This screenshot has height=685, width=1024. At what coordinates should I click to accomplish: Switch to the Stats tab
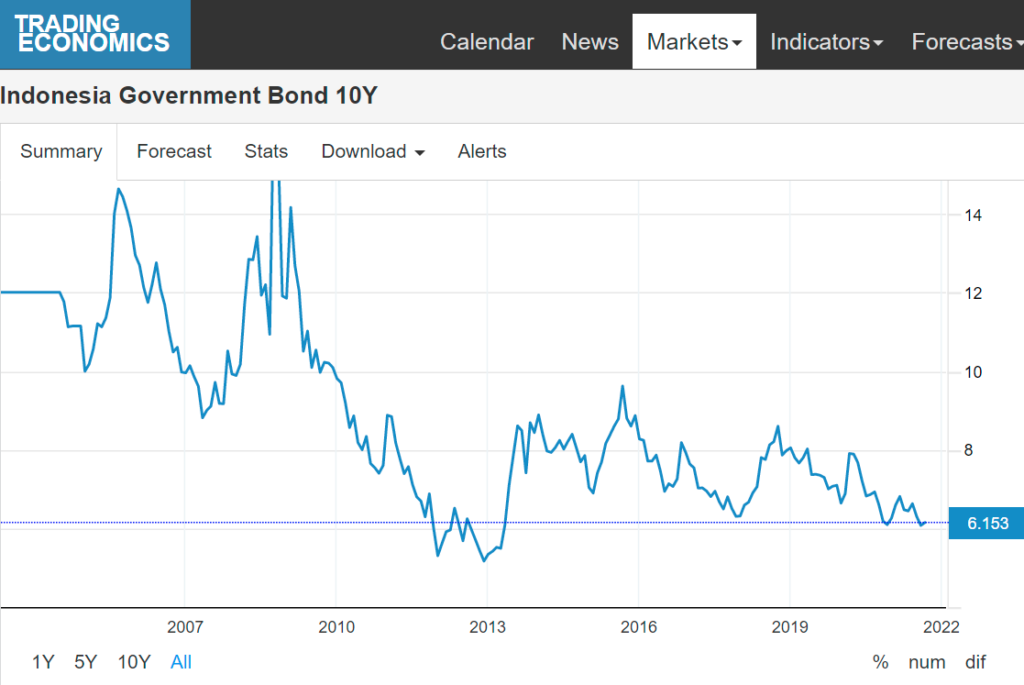pos(266,151)
